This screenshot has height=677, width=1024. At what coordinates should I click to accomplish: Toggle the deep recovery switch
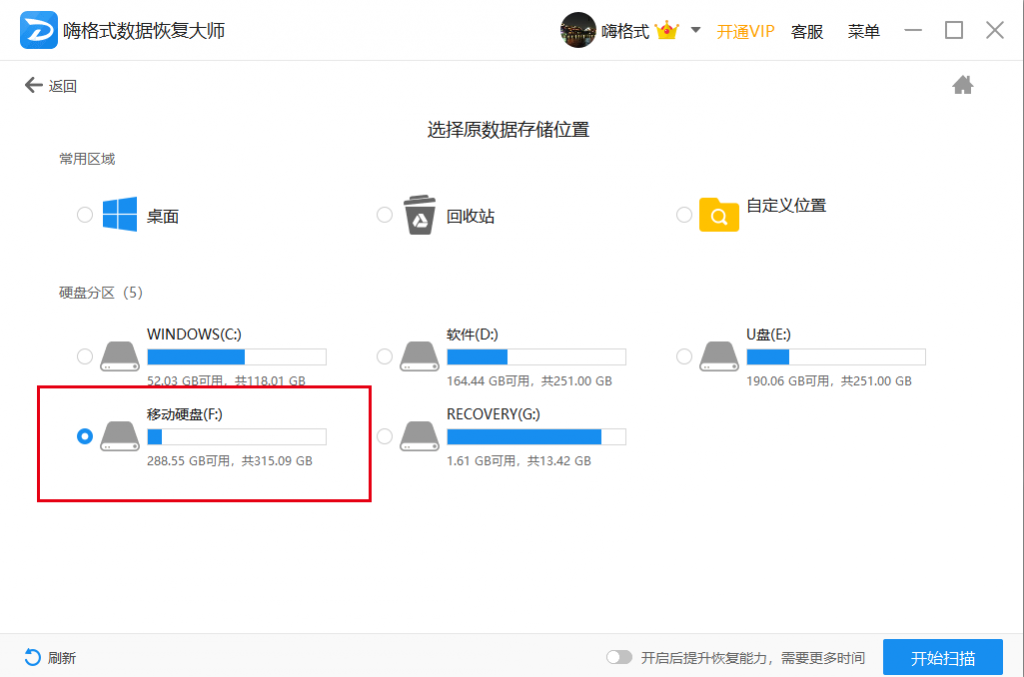tap(619, 657)
